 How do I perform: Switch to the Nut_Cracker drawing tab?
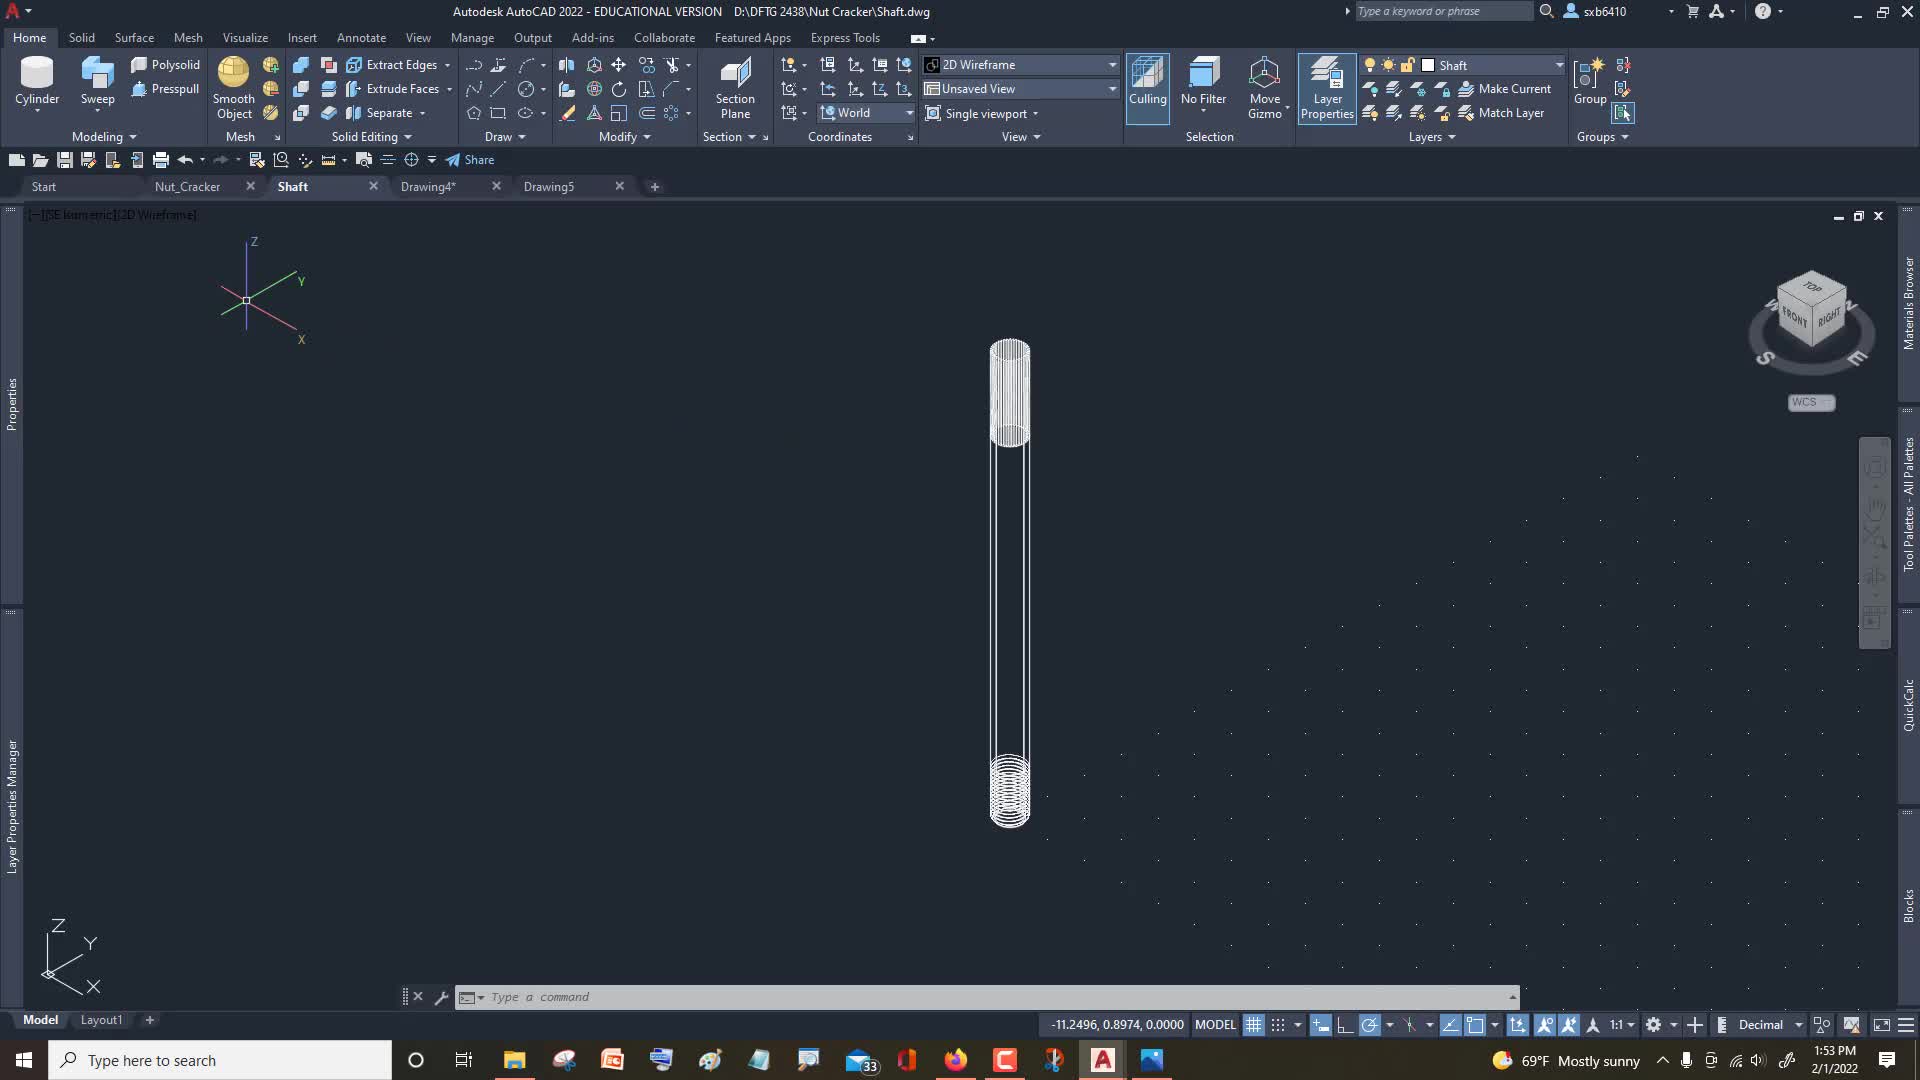(187, 187)
